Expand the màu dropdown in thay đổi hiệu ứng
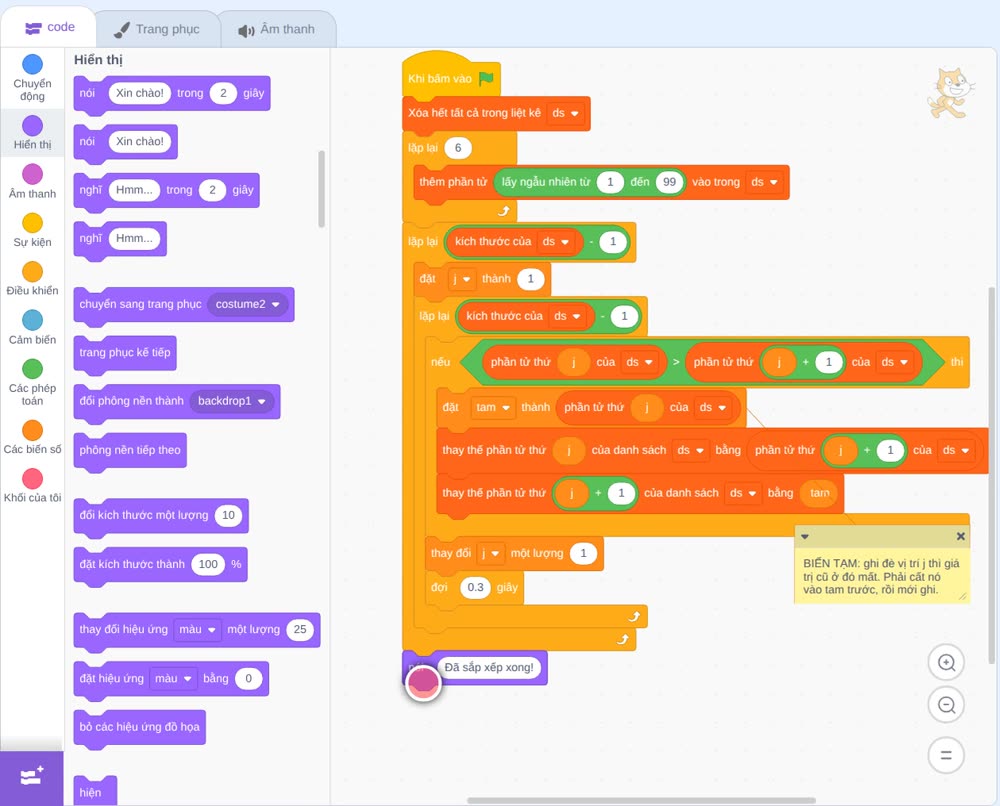This screenshot has width=1000, height=806. tap(197, 629)
